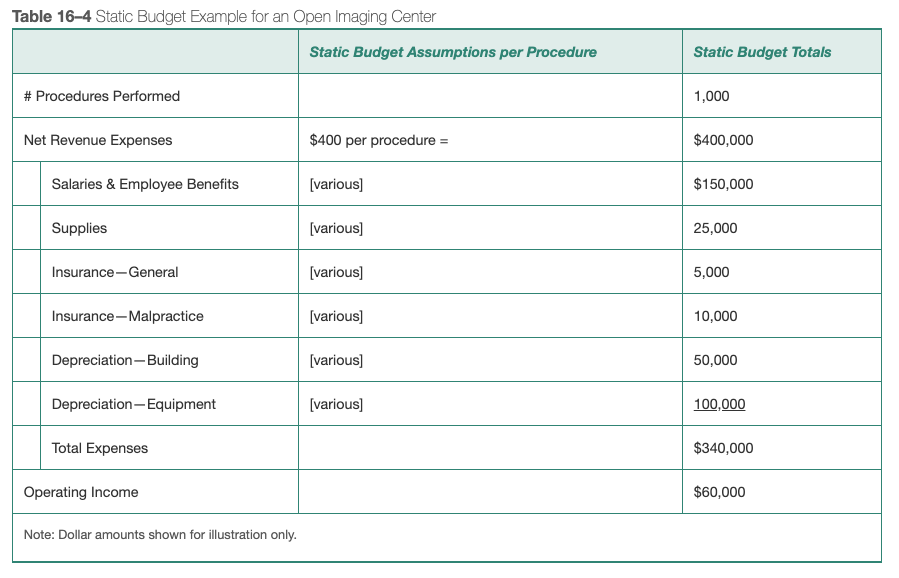Select the underlined 100,000 equipment depreciation value
This screenshot has height=578, width=899.
tap(720, 404)
